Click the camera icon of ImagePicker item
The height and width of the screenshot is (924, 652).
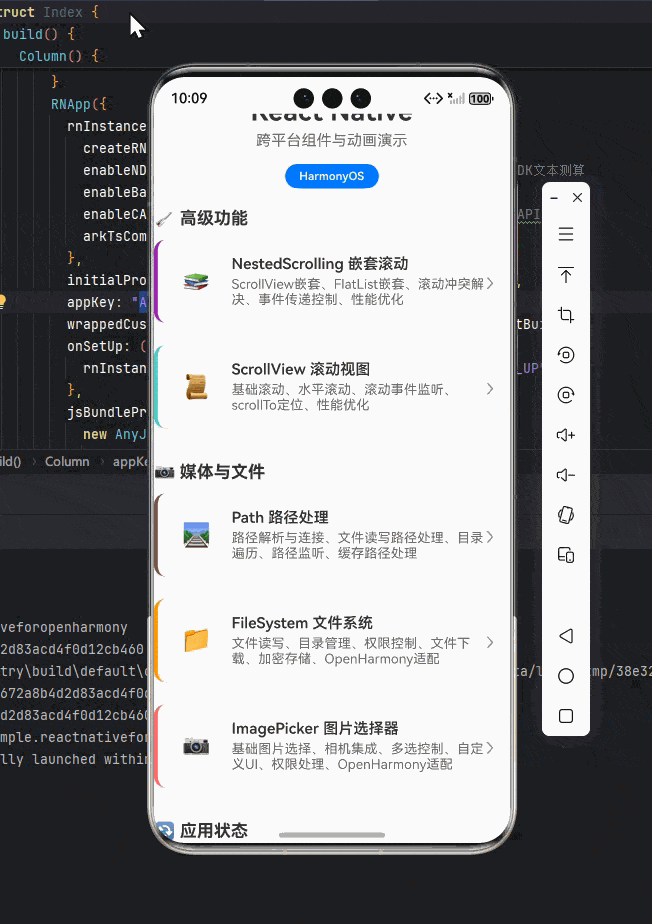click(196, 746)
